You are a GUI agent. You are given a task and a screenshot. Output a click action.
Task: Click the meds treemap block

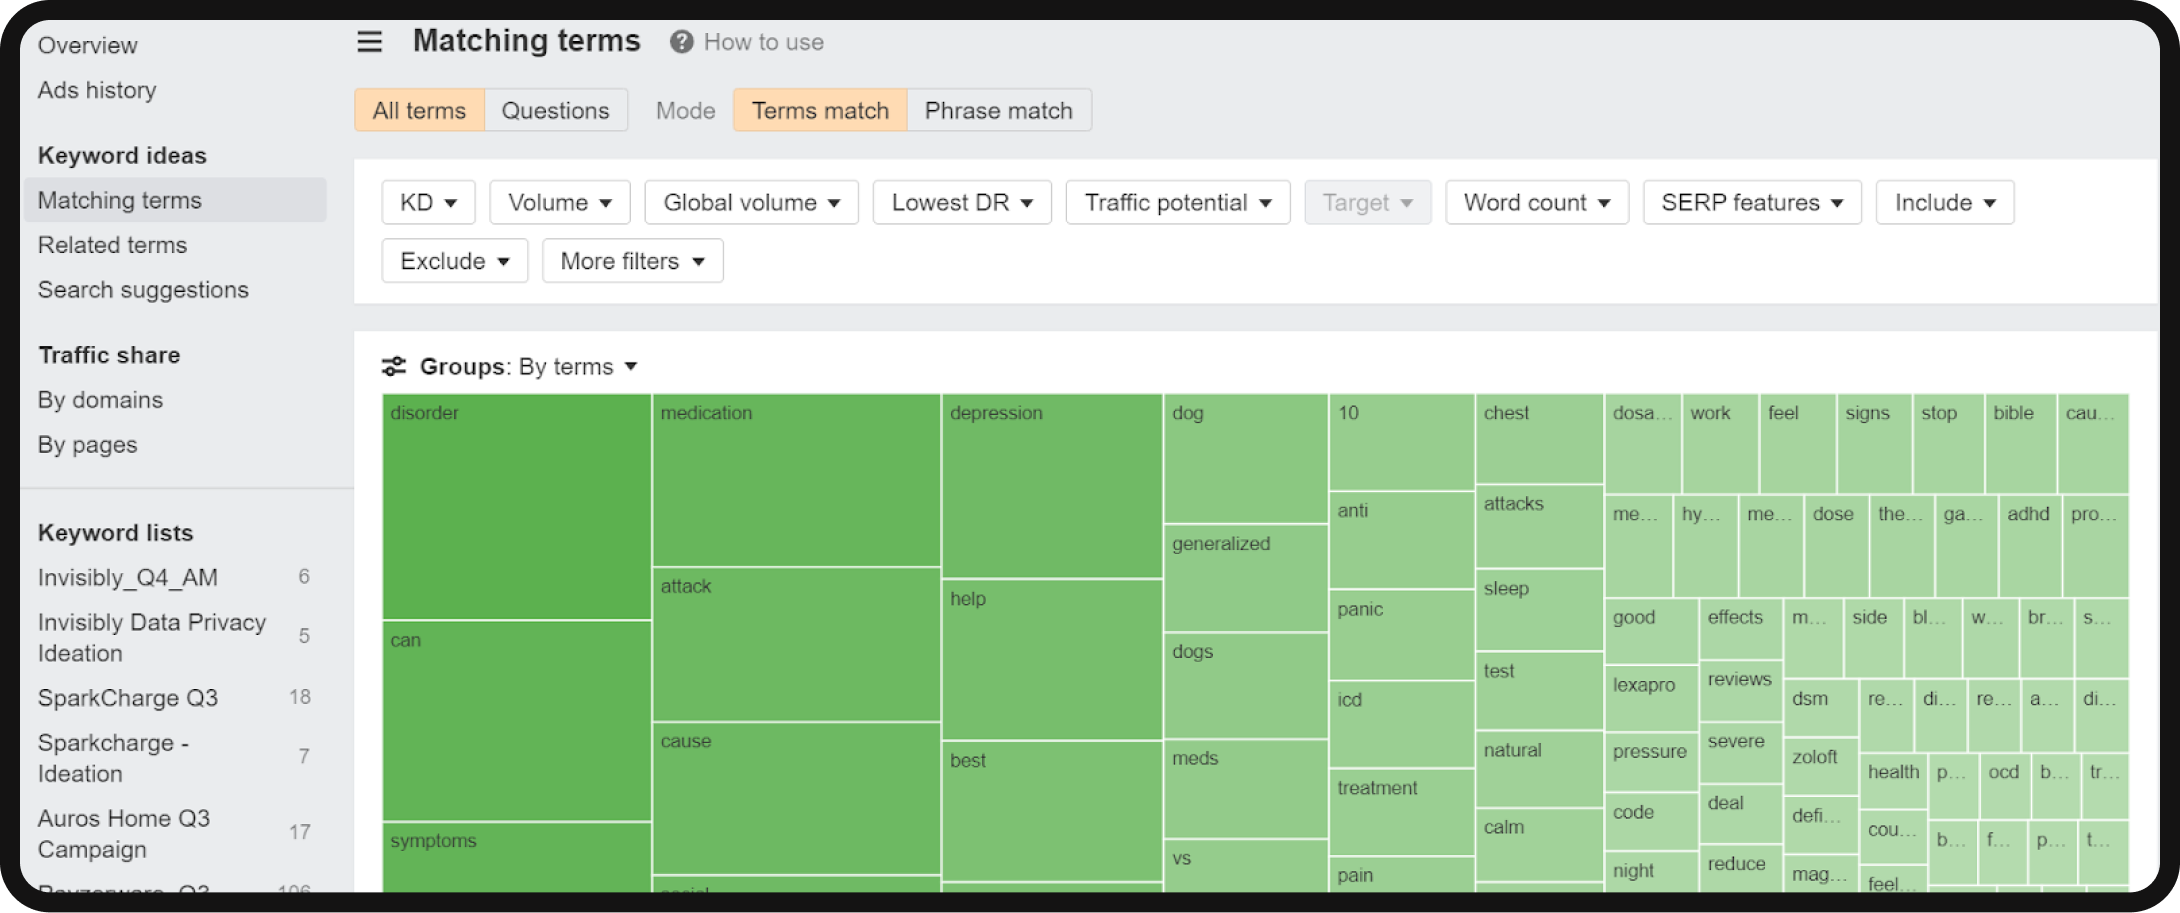coord(1246,789)
